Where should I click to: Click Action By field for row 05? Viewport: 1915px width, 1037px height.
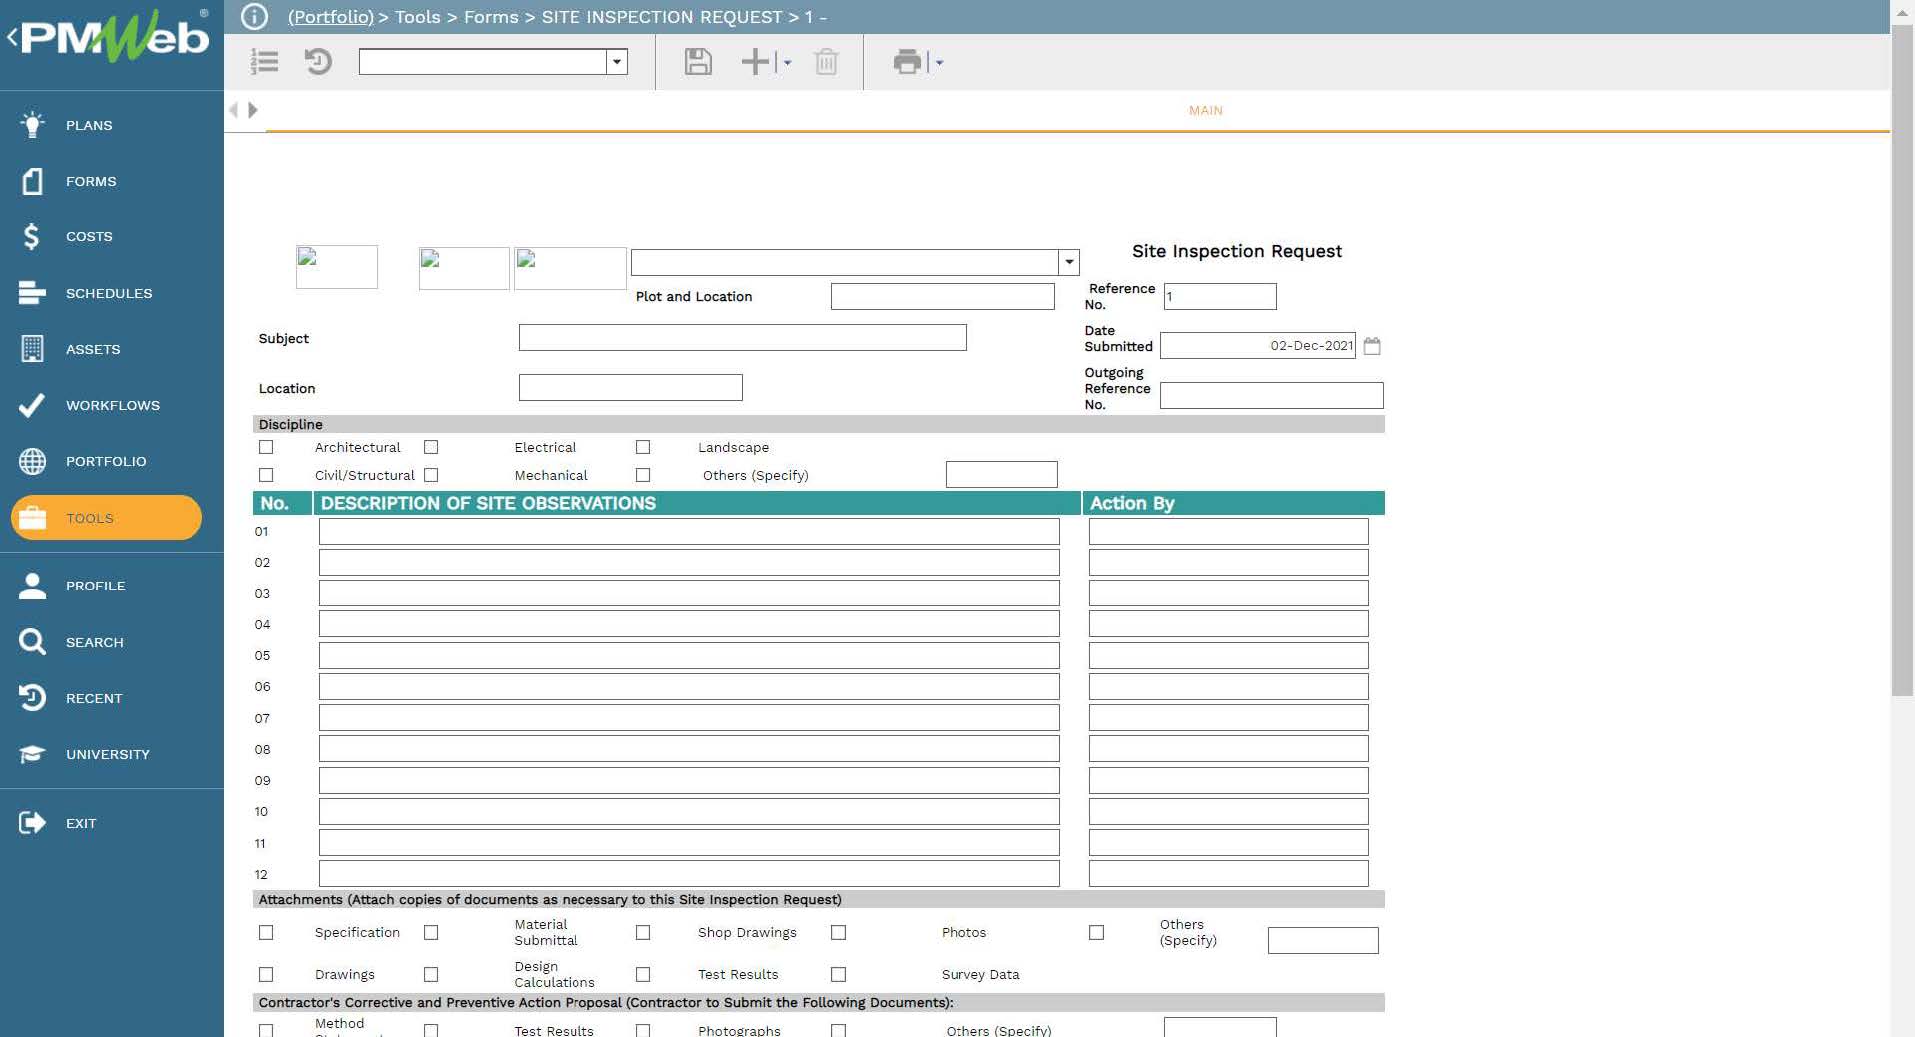pos(1228,656)
